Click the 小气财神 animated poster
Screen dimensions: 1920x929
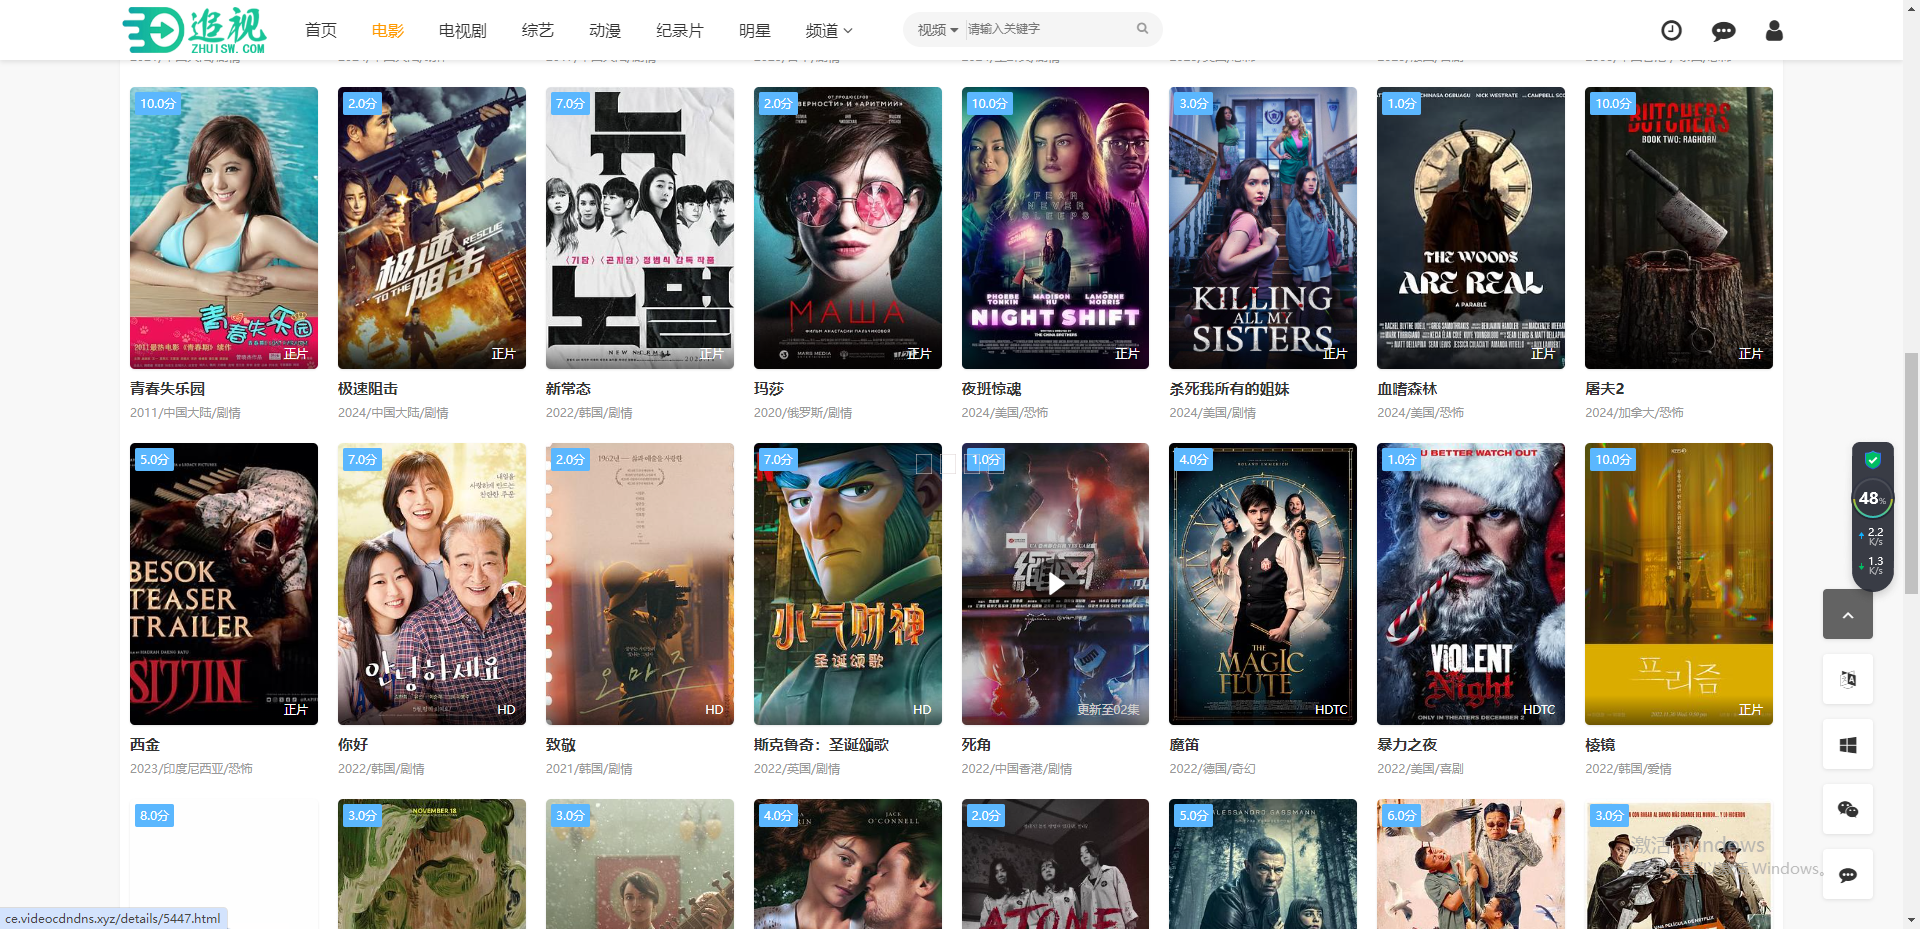tap(848, 584)
